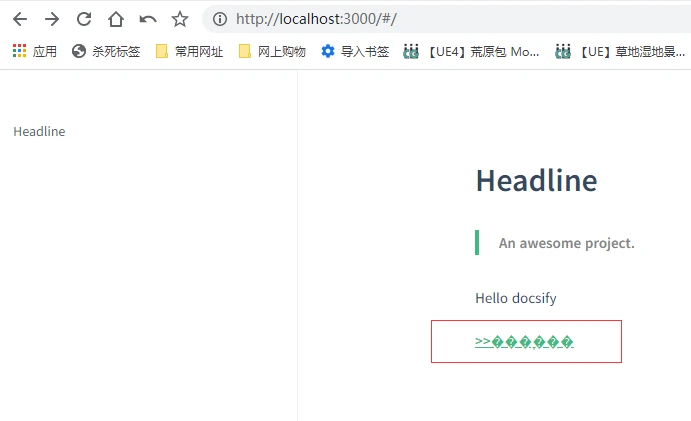Click the browser Back arrow
This screenshot has width=691, height=421.
click(20, 19)
